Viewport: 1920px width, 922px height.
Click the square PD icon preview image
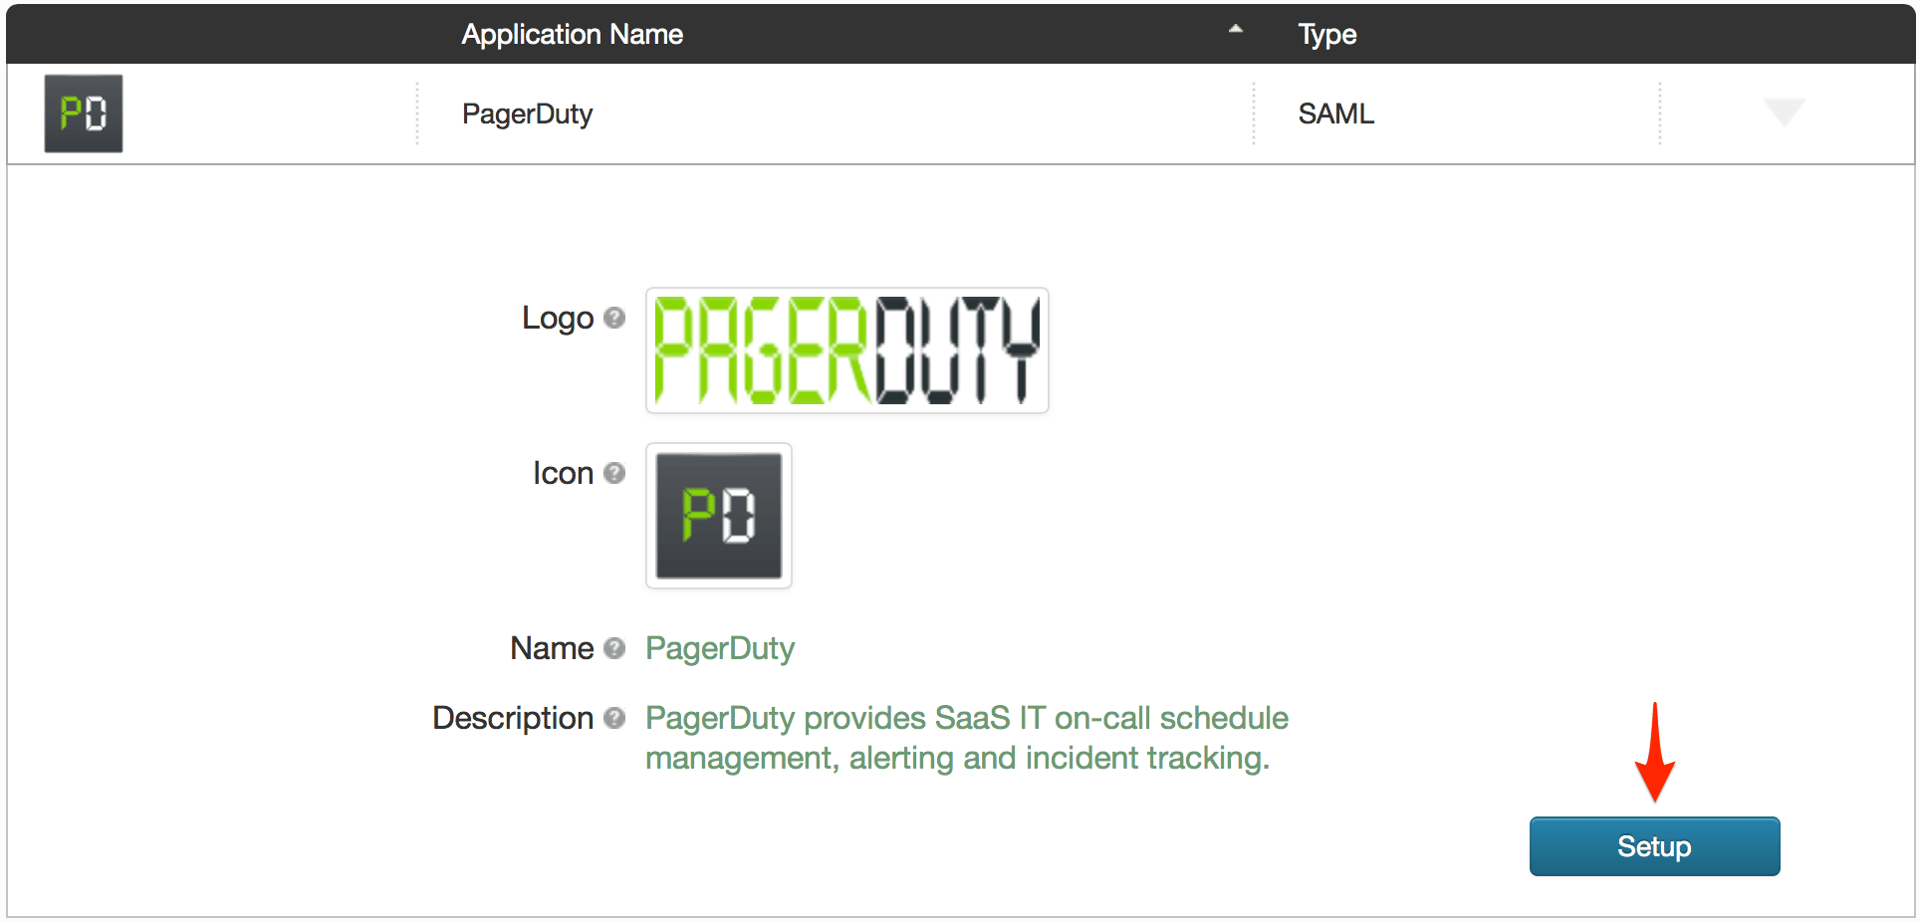(x=718, y=516)
